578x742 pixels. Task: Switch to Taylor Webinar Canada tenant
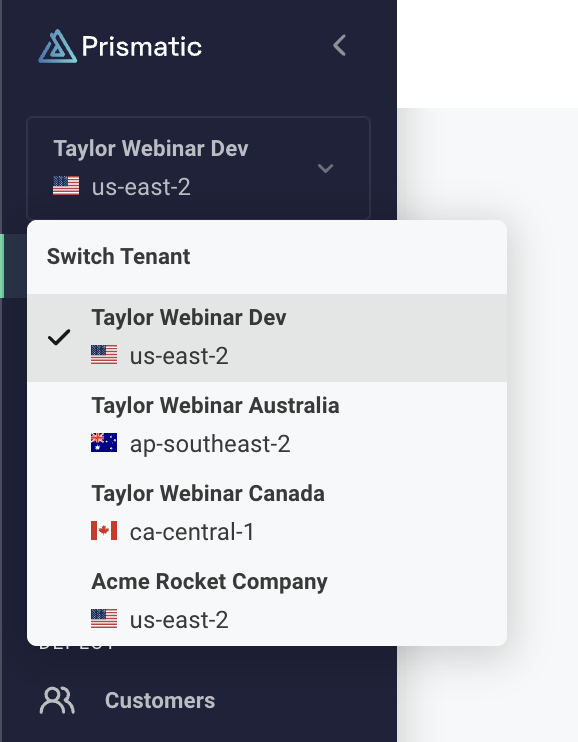tap(267, 514)
